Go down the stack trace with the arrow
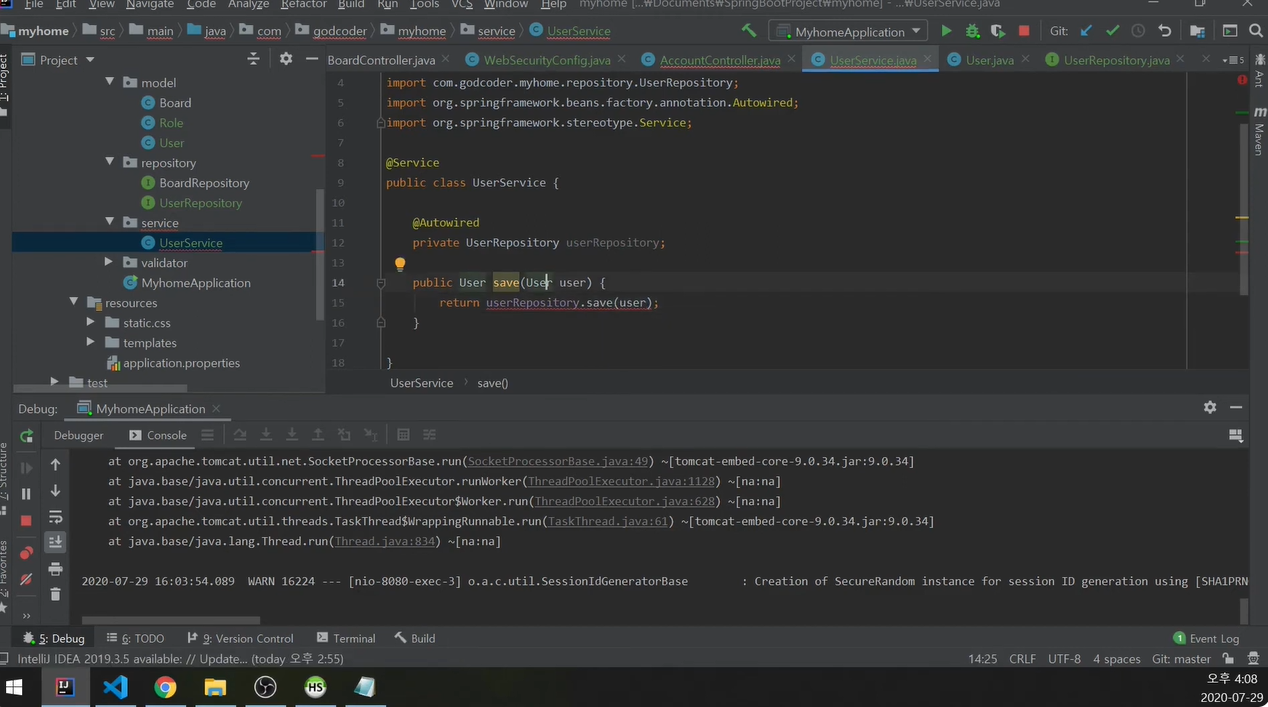Viewport: 1268px width, 707px height. click(x=56, y=491)
